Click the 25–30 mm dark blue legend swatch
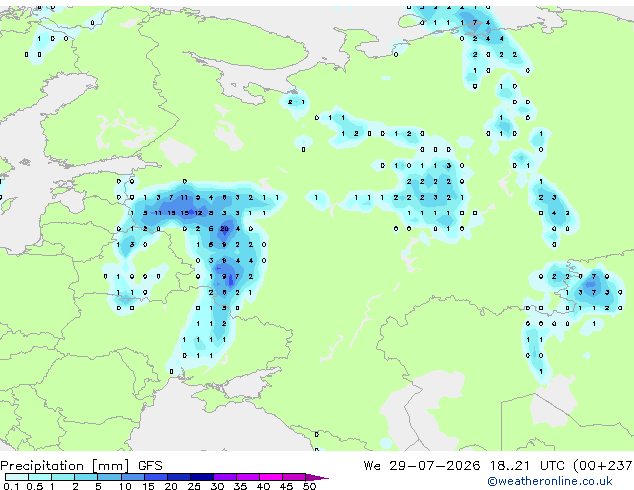 (x=201, y=477)
